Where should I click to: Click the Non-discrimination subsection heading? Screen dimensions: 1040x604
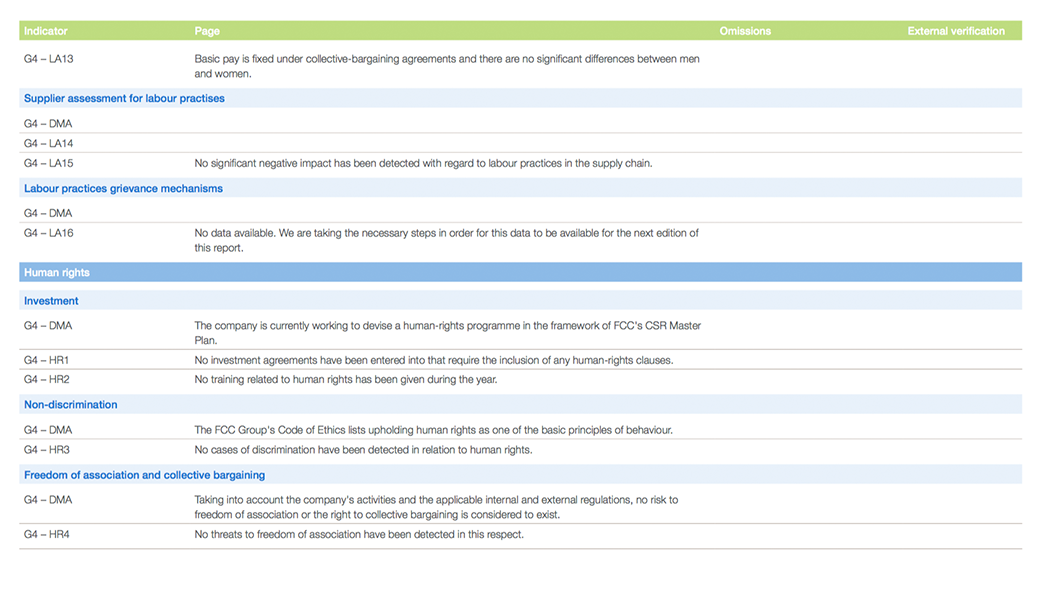point(71,405)
